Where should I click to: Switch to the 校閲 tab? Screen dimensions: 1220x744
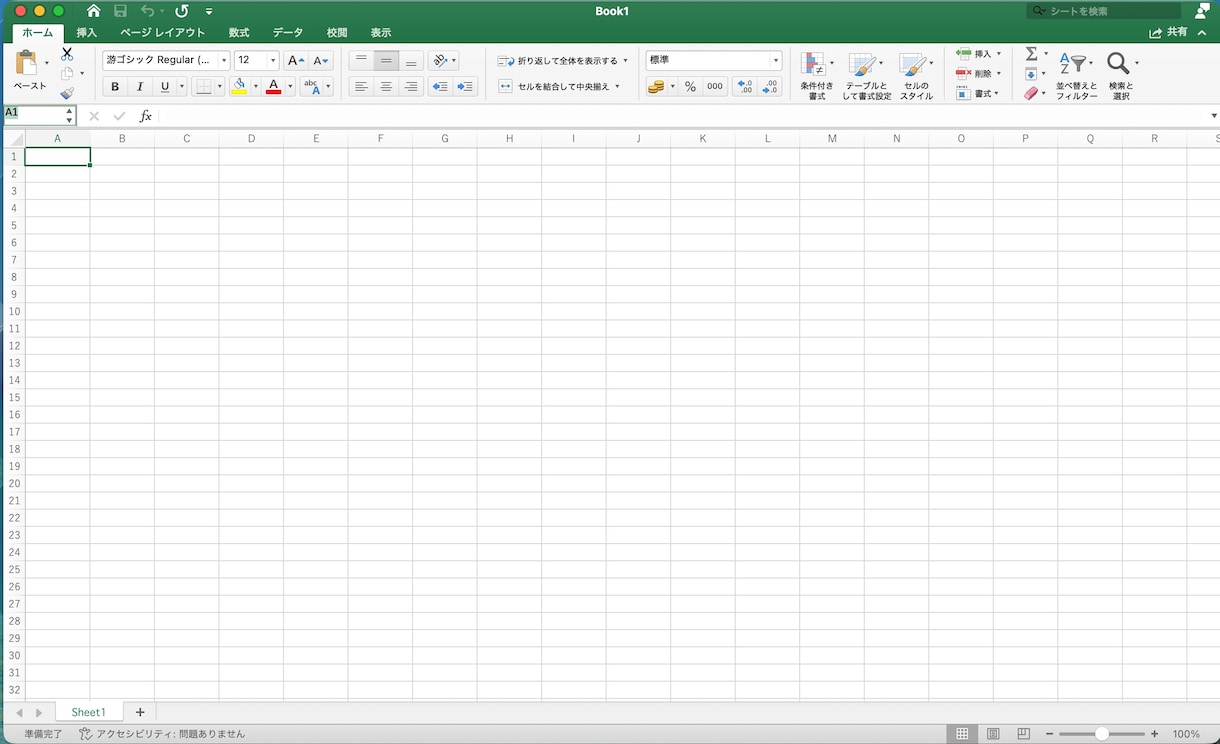[x=337, y=33]
